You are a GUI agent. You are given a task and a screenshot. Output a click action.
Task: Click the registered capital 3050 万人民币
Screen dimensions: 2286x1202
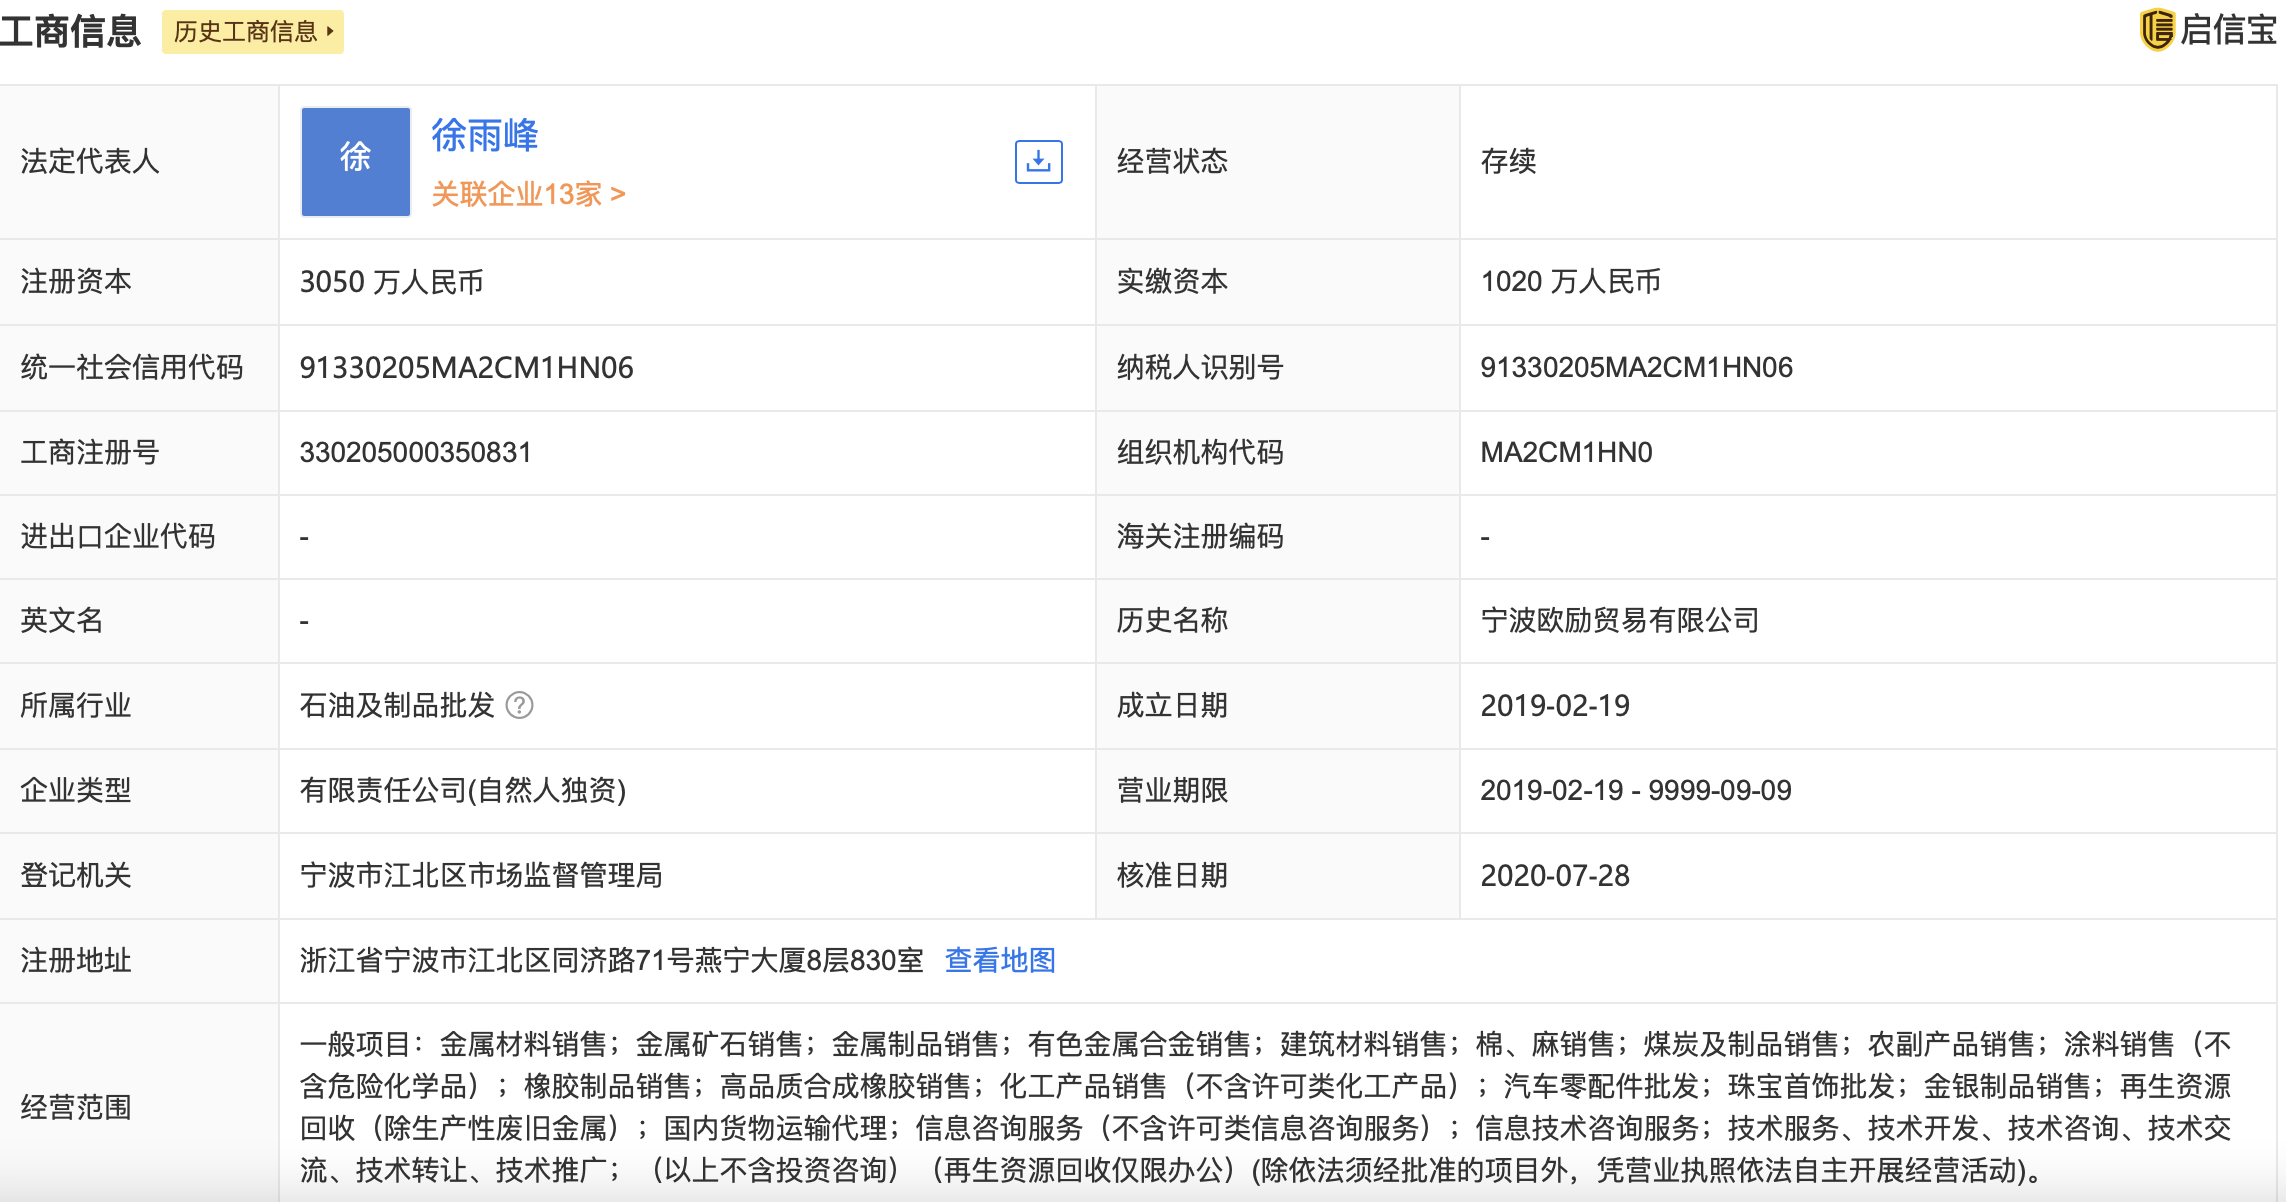coord(391,282)
